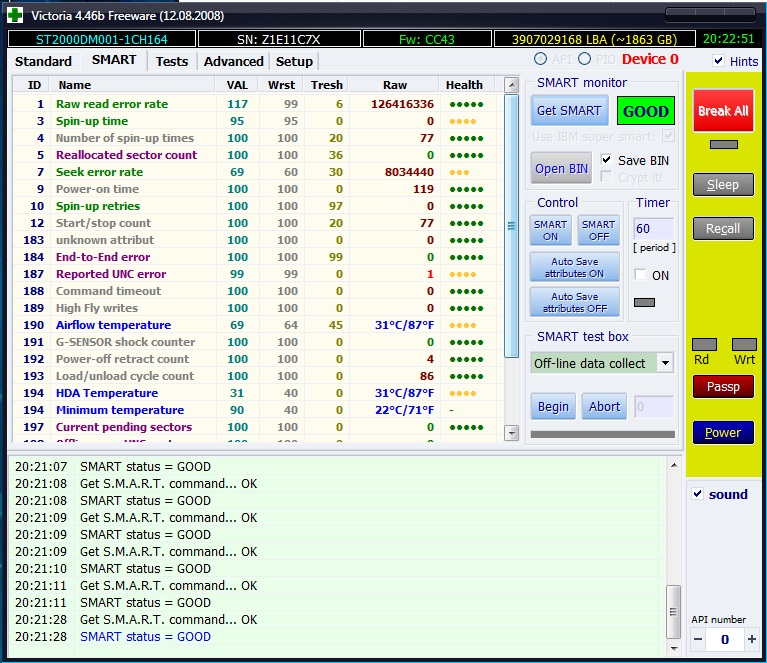This screenshot has width=767, height=663.
Task: Expand the Off-line data collect dropdown
Action: pyautogui.click(x=666, y=363)
